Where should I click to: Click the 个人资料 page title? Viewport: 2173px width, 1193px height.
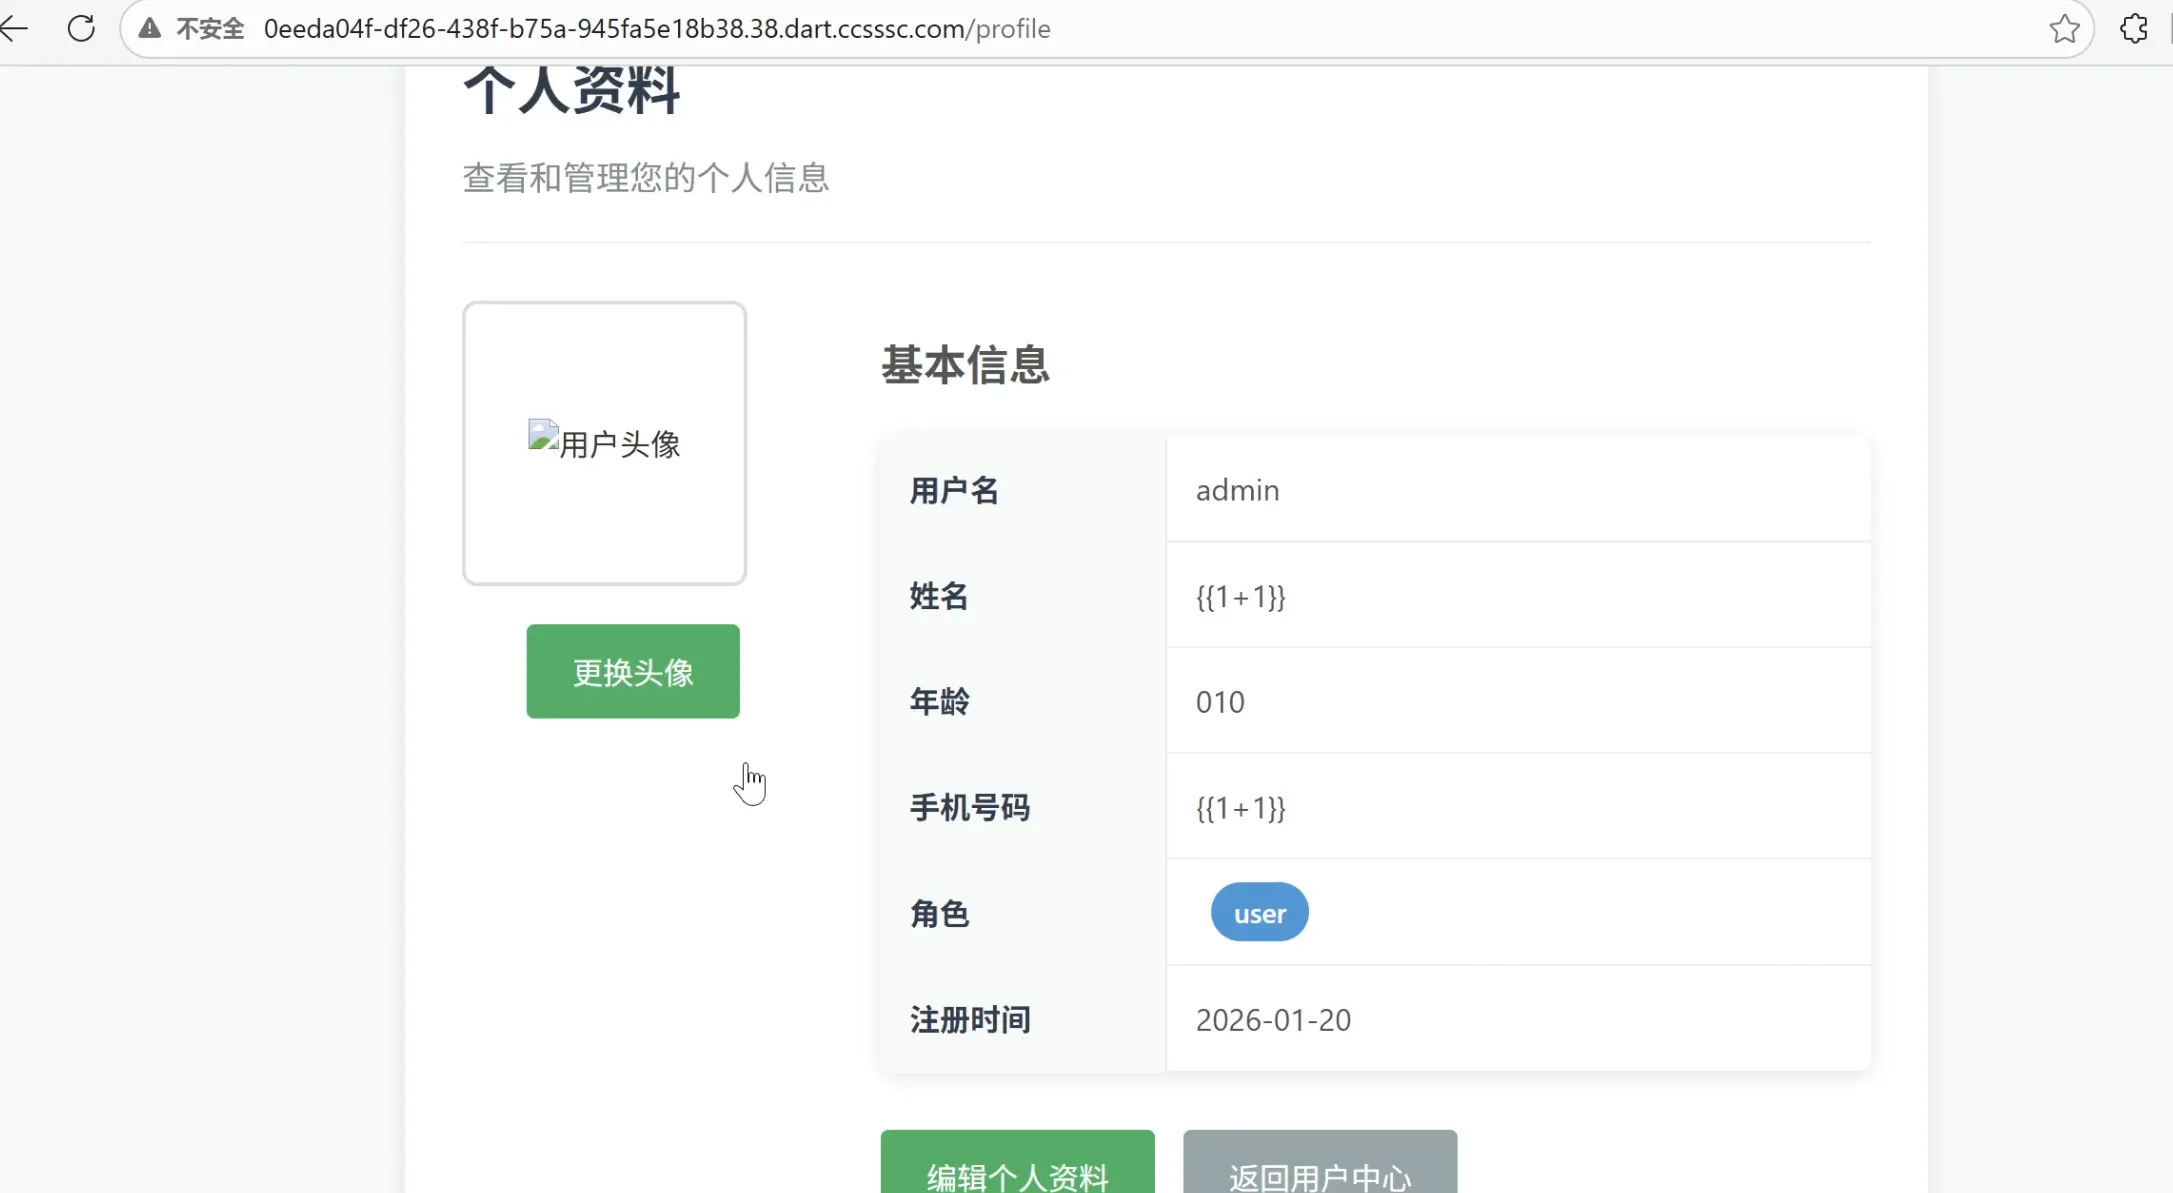[570, 90]
